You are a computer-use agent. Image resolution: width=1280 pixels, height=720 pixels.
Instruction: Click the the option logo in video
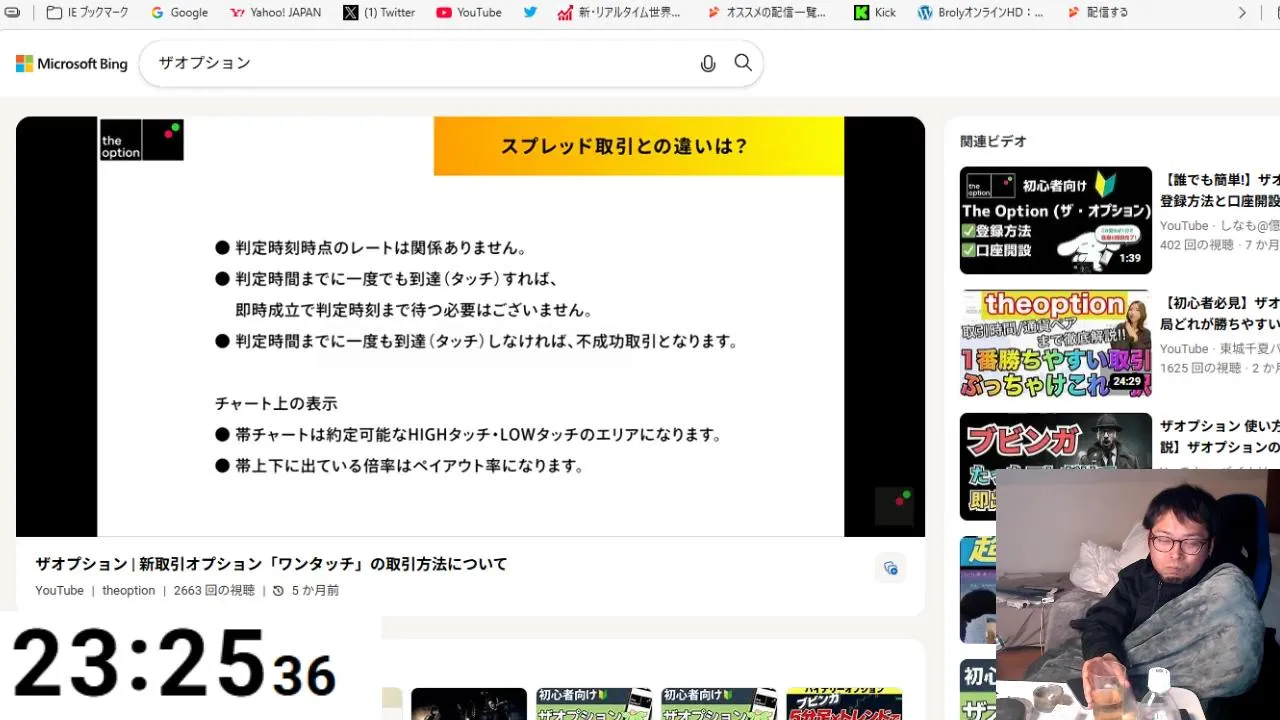pos(141,140)
